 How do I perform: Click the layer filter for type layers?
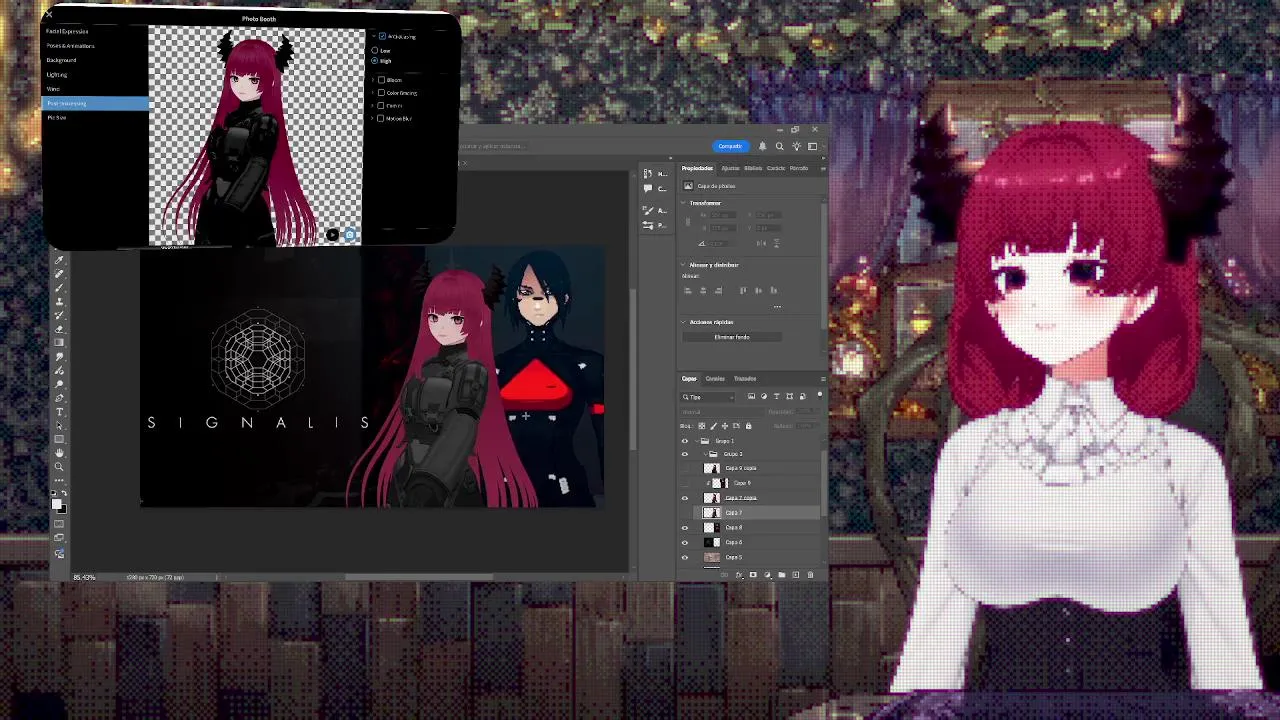pos(776,396)
